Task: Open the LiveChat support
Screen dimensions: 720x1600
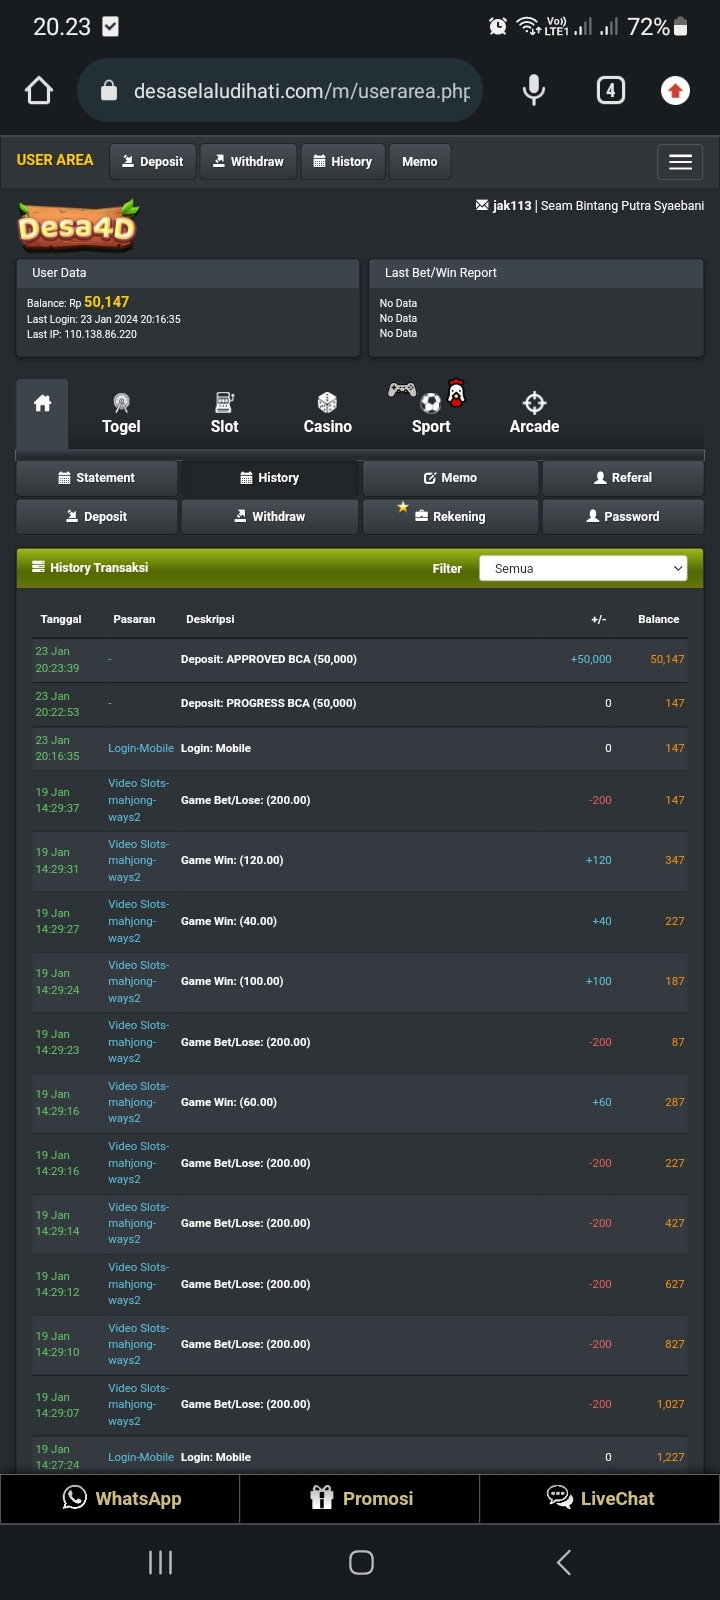Action: (x=600, y=1498)
